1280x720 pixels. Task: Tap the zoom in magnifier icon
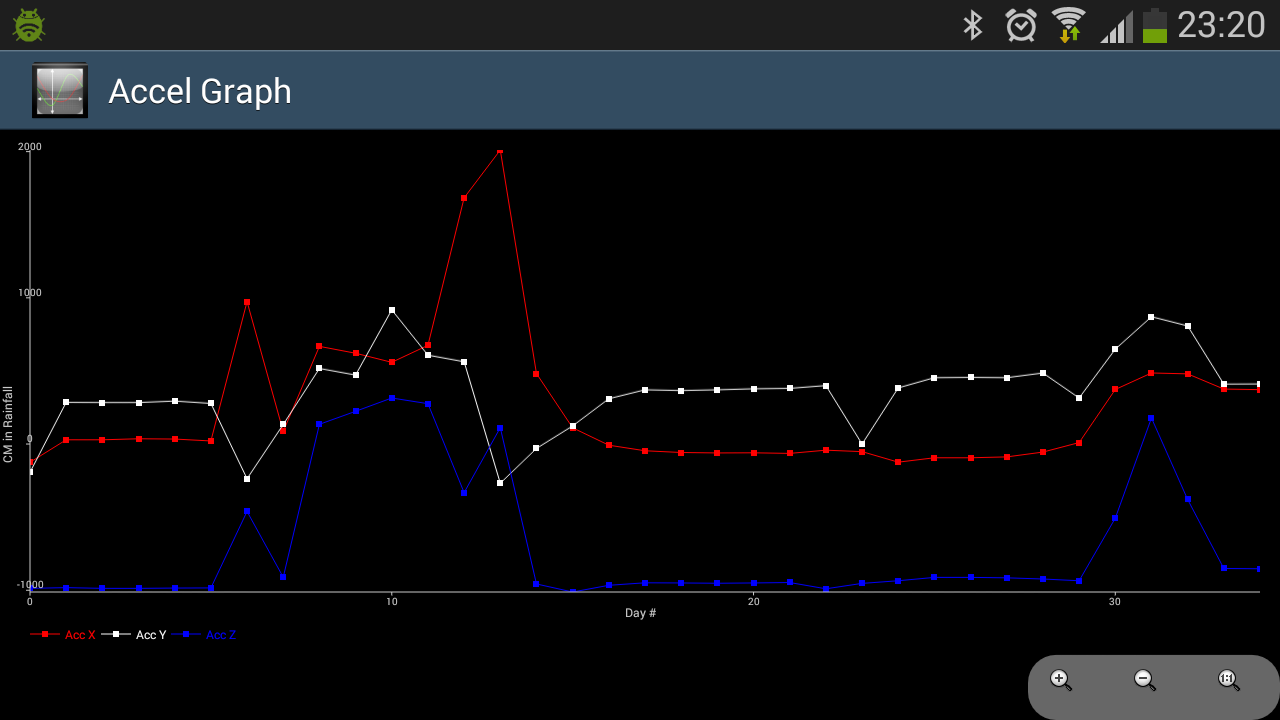click(1061, 681)
